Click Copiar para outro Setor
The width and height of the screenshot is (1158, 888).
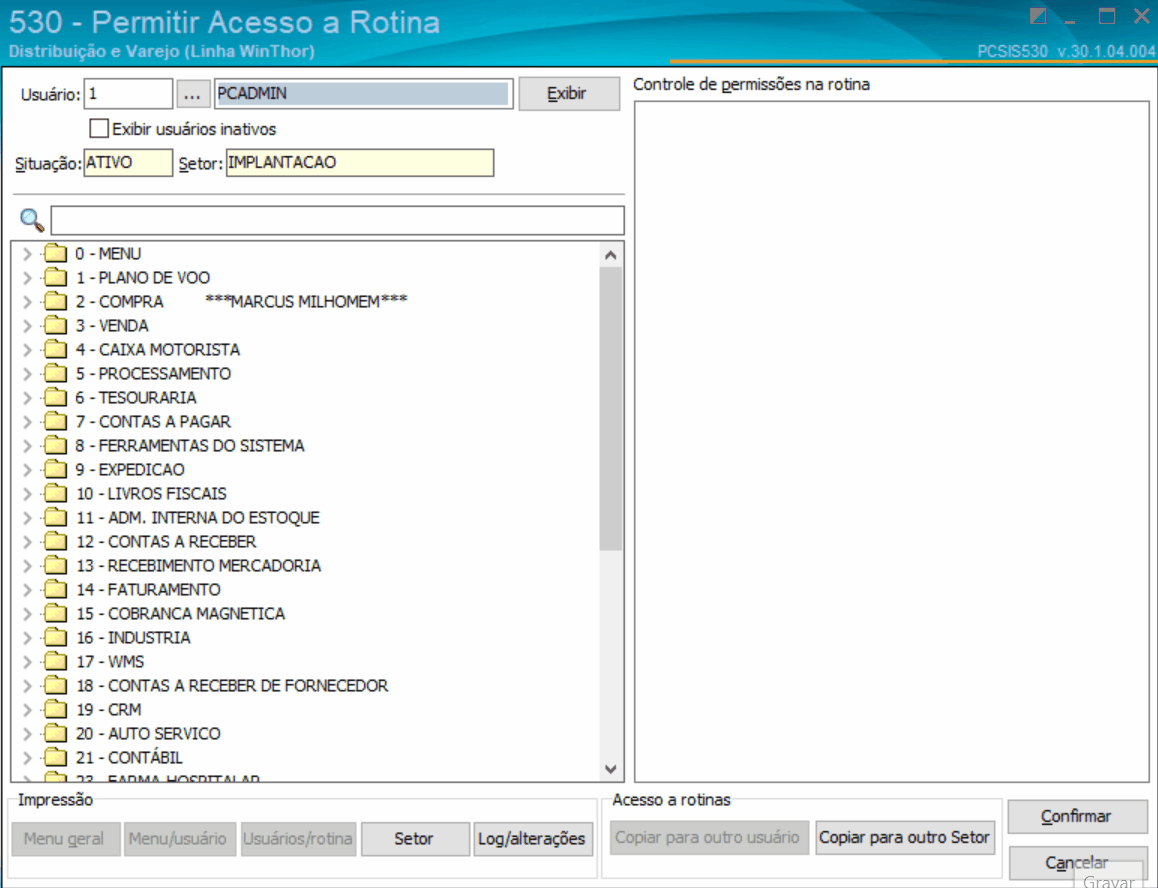pyautogui.click(x=904, y=838)
